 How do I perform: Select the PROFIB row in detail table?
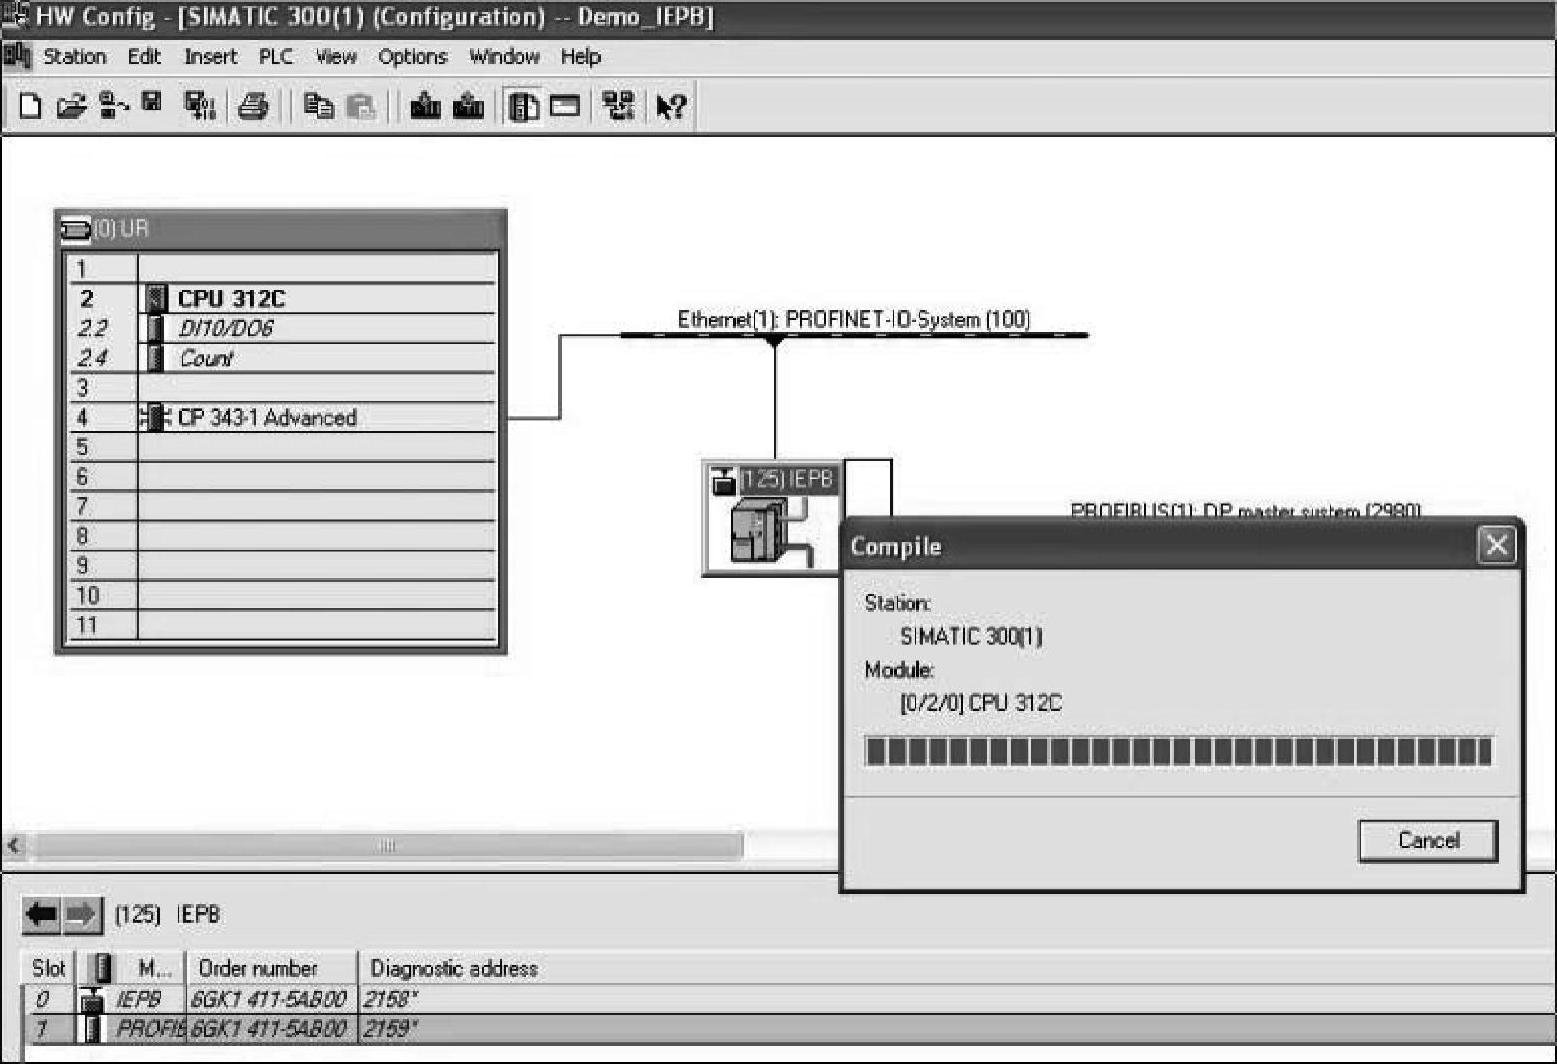(789, 1029)
